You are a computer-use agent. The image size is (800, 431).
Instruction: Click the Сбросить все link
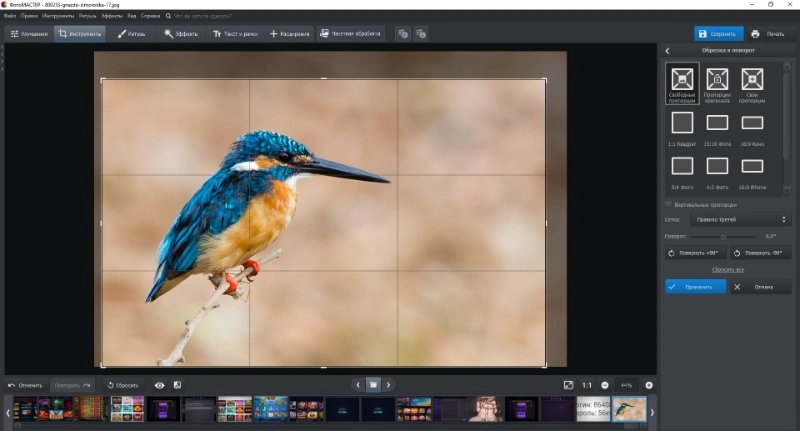tap(728, 269)
